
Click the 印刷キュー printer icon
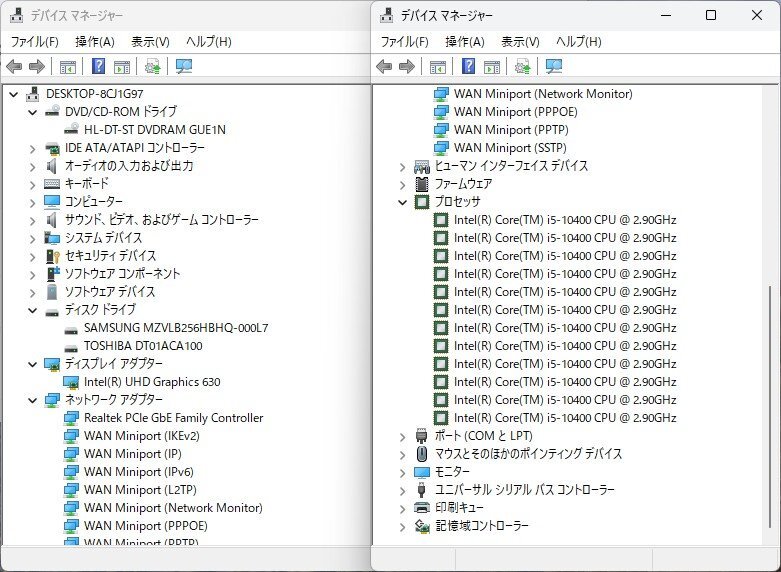click(422, 508)
